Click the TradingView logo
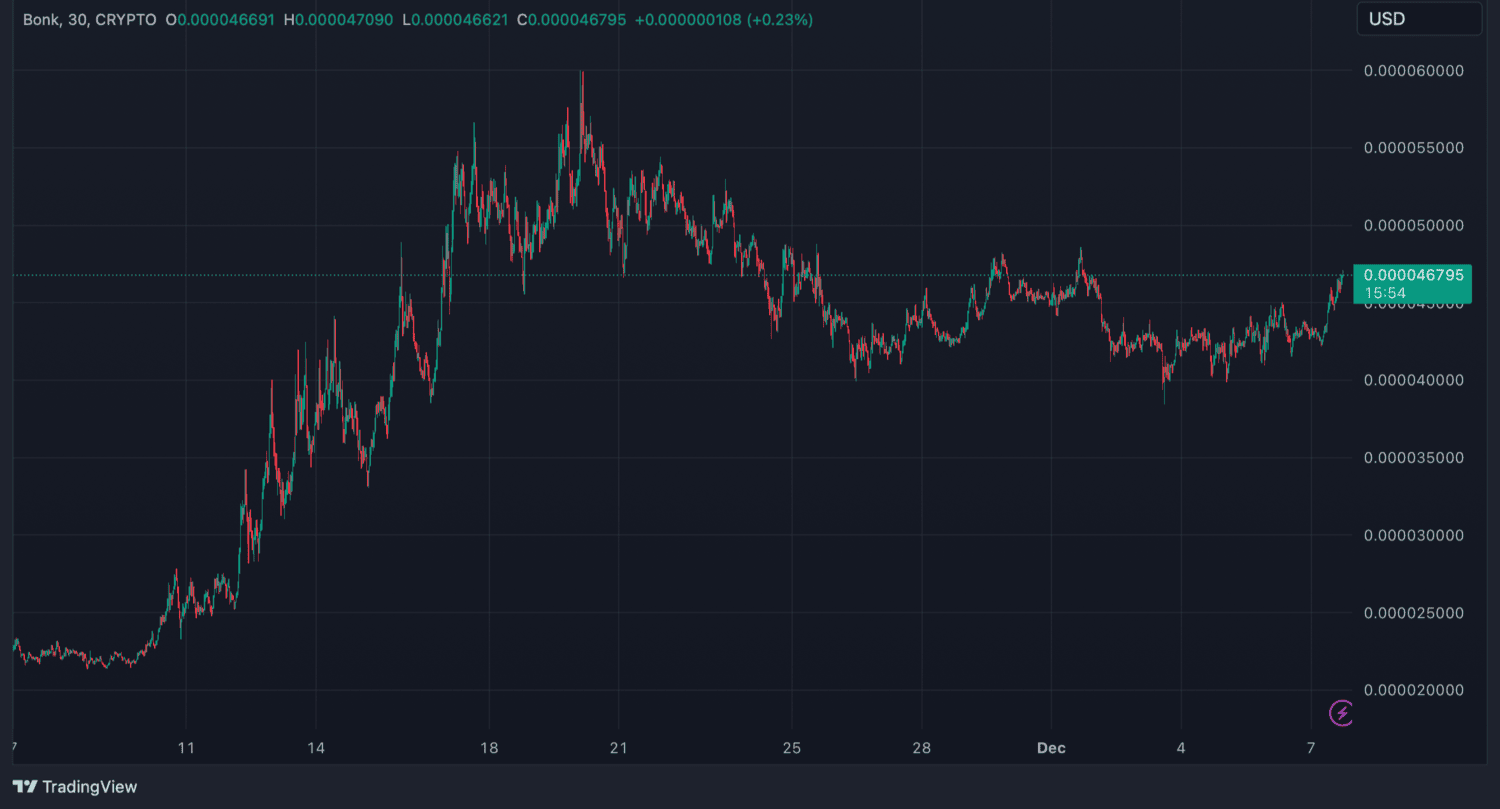 tap(75, 787)
